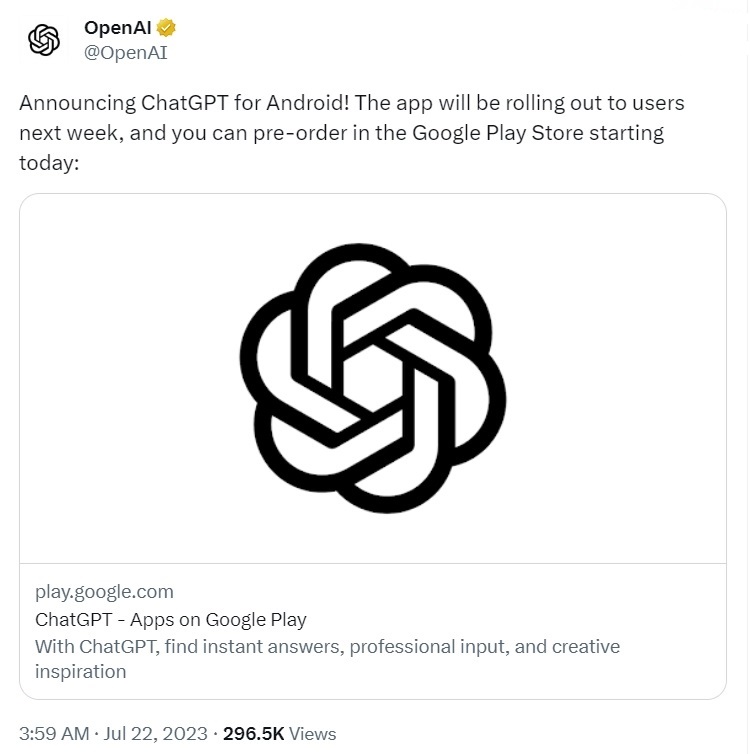Click the word 'today:' ending the tweet
This screenshot has height=754, width=750.
point(49,163)
